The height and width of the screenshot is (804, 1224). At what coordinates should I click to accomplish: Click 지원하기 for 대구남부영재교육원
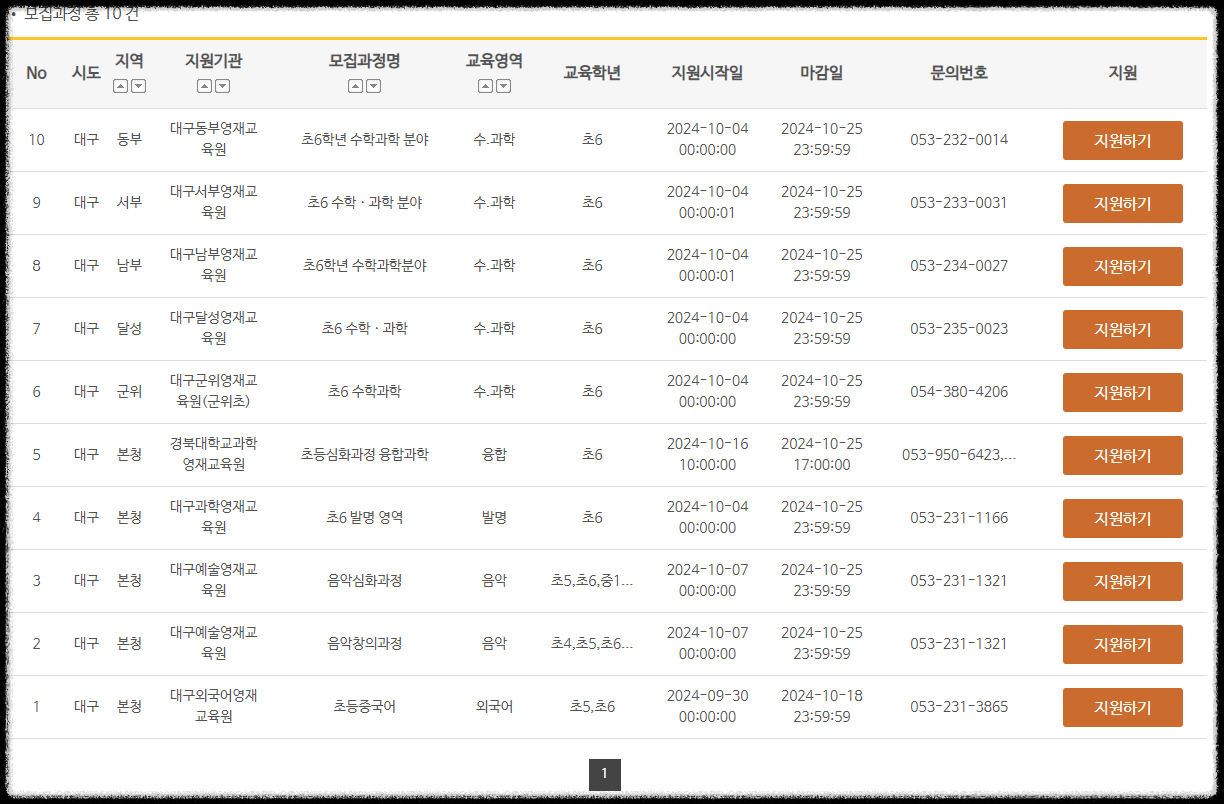[1122, 266]
